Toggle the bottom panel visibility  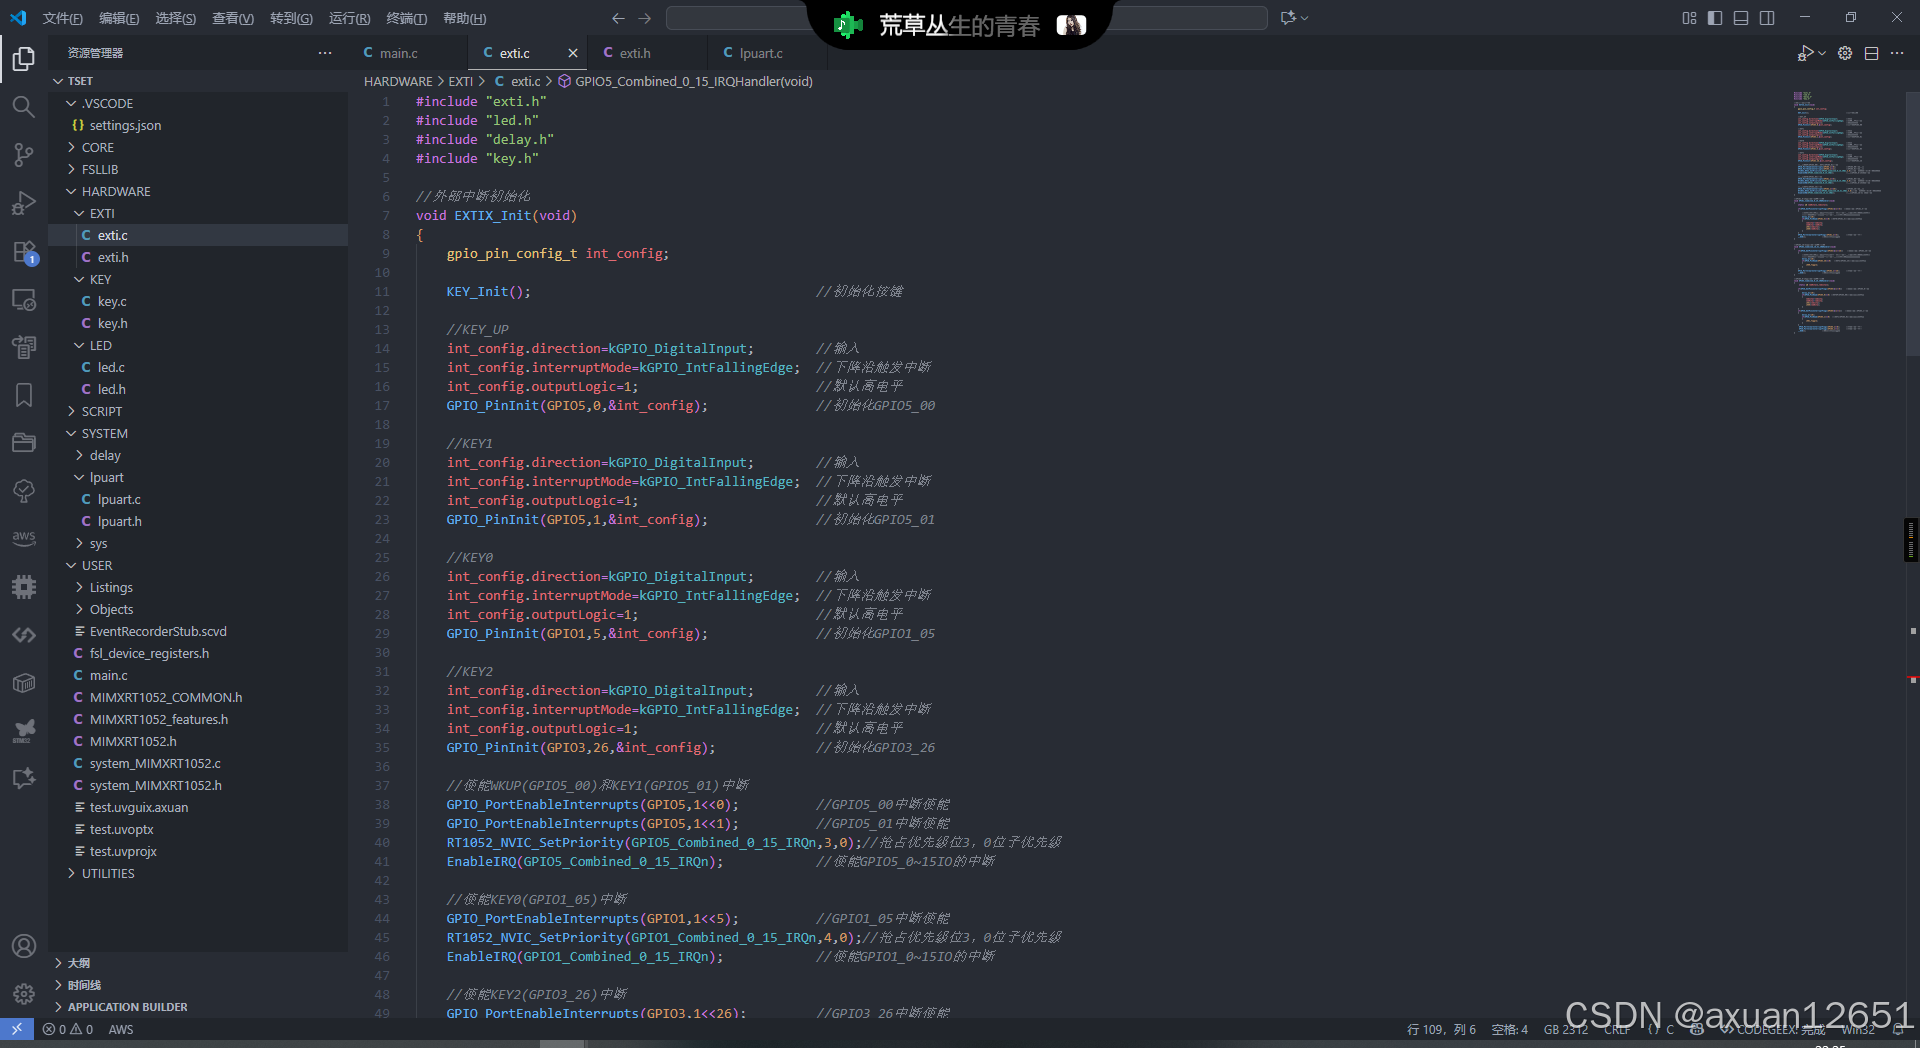coord(1741,18)
